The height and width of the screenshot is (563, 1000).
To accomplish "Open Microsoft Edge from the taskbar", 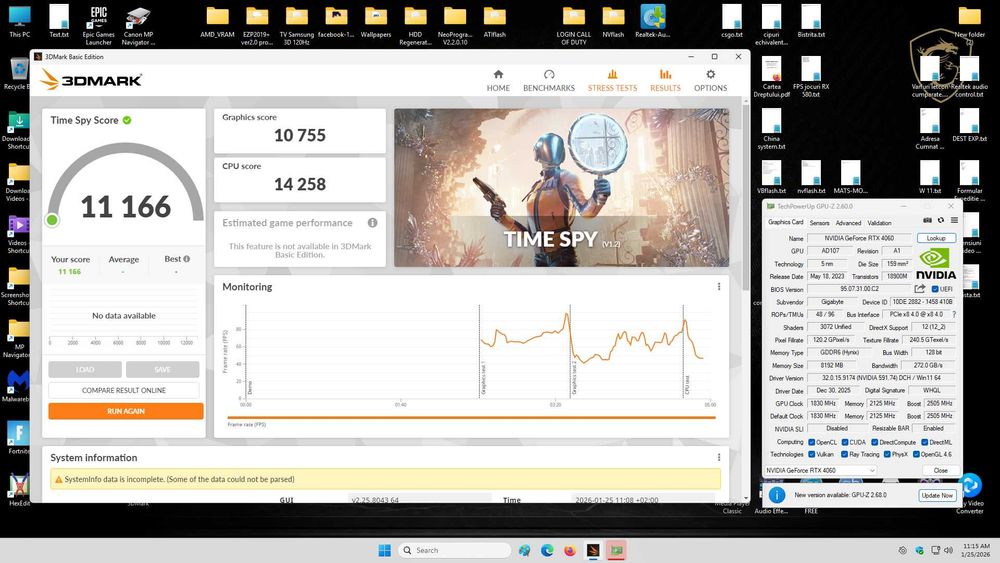I will (x=547, y=550).
